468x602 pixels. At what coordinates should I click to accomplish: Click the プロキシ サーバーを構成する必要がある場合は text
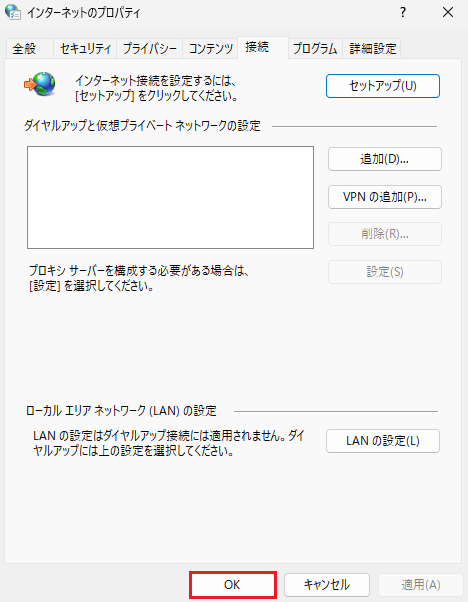[139, 278]
